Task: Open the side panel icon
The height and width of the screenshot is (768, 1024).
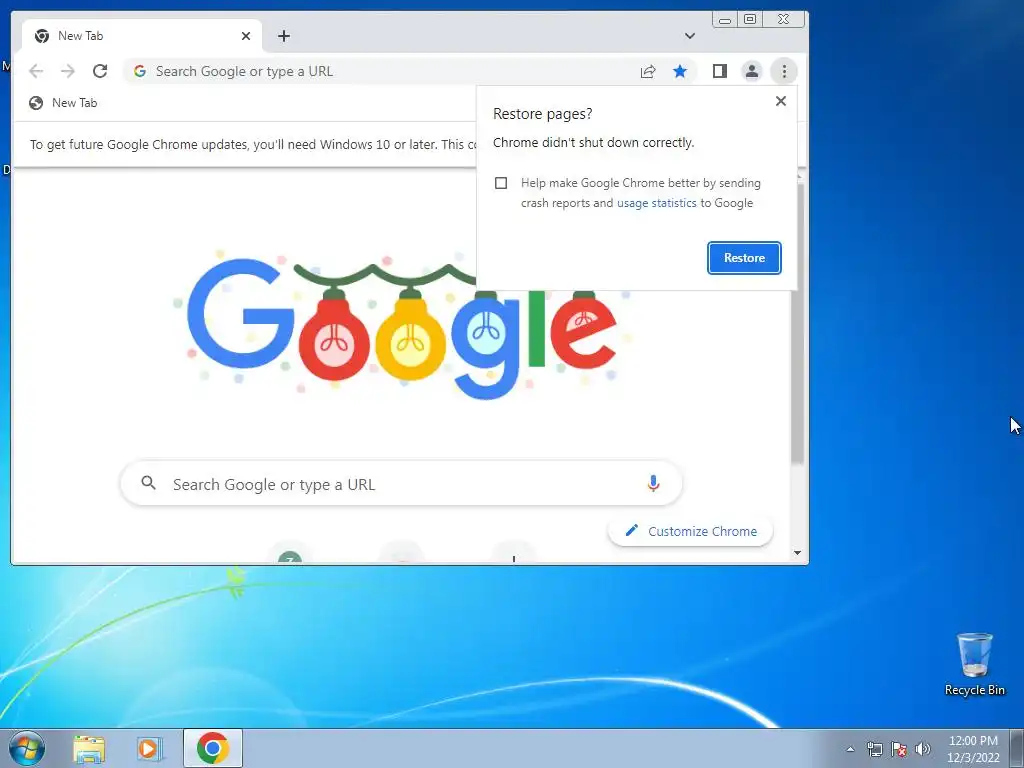Action: (x=720, y=71)
